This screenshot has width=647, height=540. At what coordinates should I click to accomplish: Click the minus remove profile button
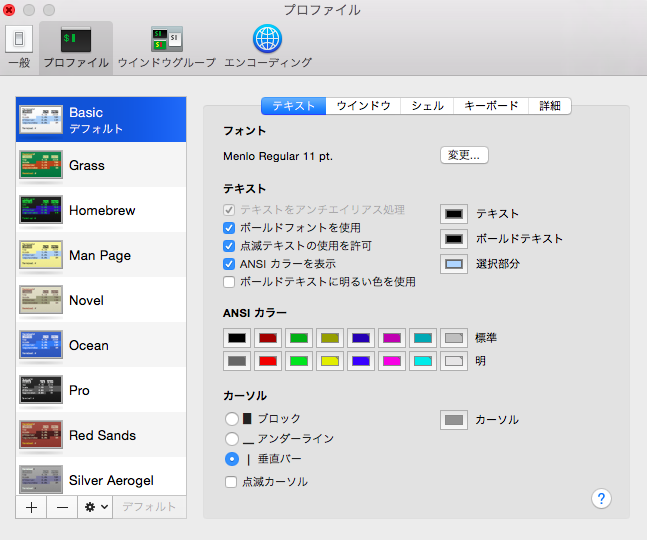click(x=62, y=507)
